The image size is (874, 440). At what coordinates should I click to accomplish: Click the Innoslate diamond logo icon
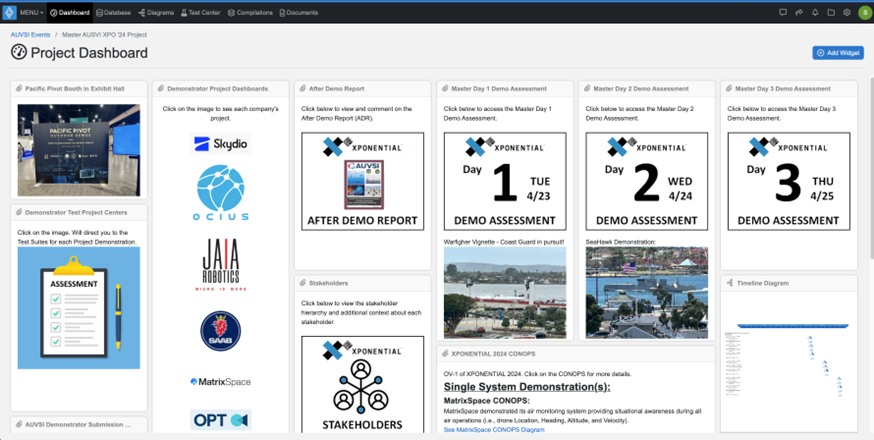pos(9,12)
